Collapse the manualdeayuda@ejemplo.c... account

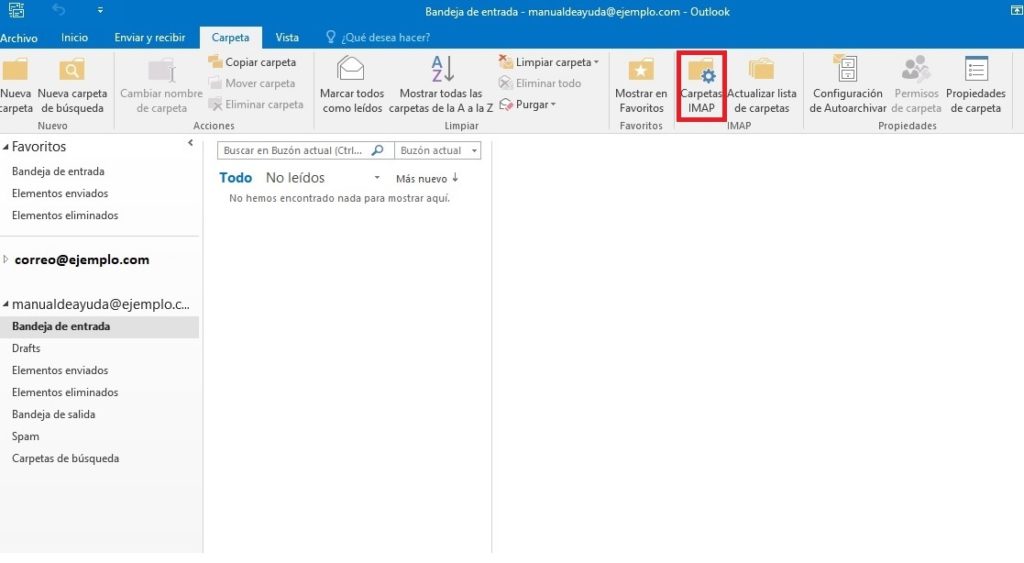point(5,304)
